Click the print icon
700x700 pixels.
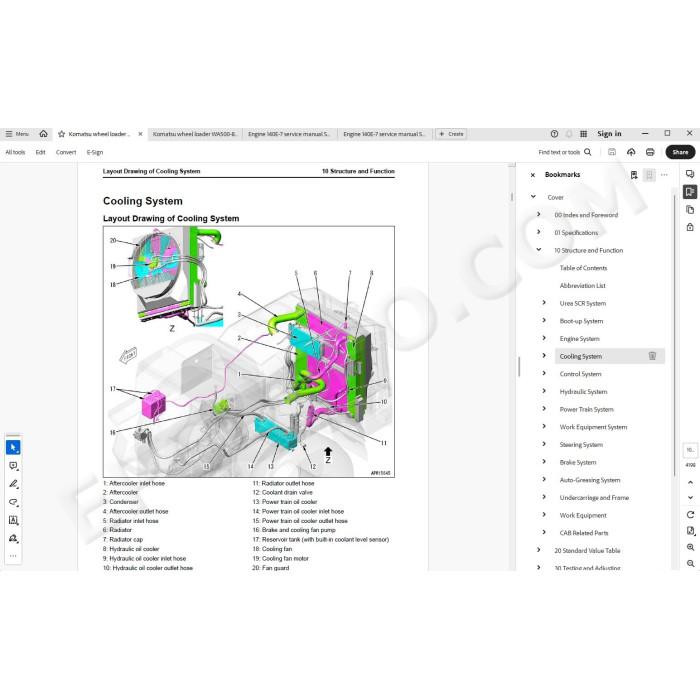click(x=650, y=152)
